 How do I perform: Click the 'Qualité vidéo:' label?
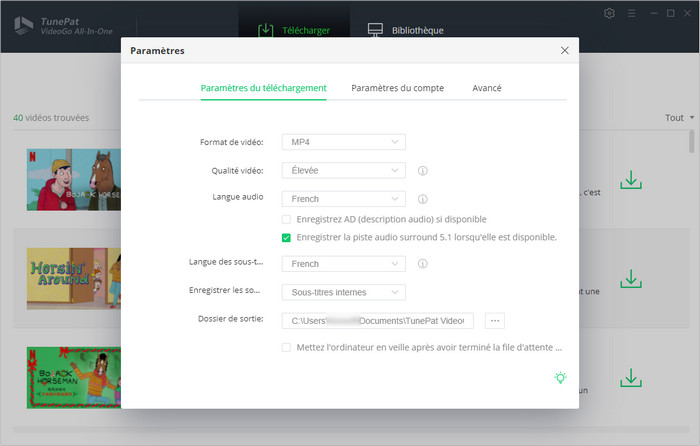pyautogui.click(x=237, y=171)
